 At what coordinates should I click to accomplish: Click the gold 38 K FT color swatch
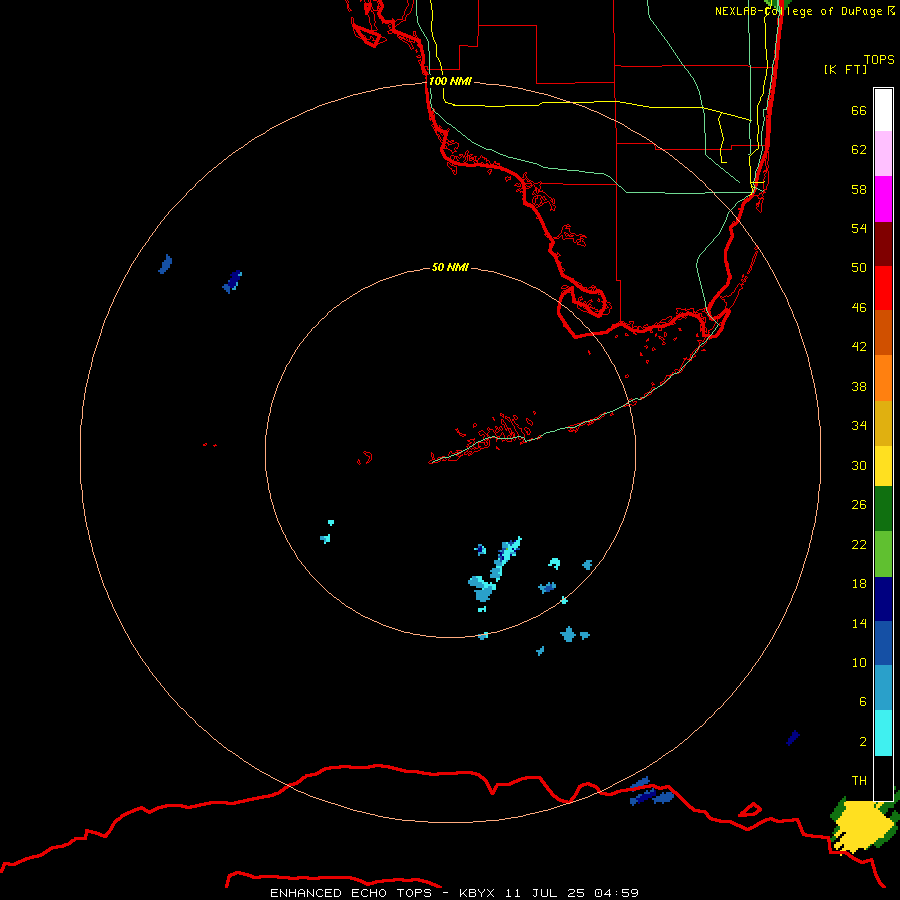(883, 423)
